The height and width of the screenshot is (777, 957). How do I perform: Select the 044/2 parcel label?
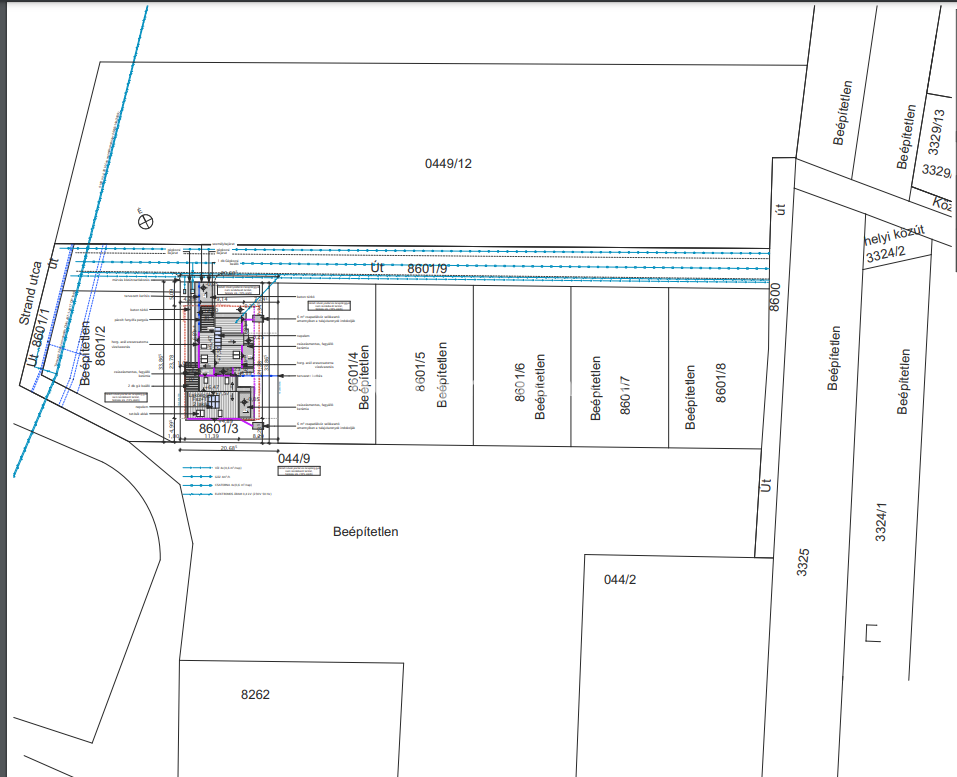tap(620, 580)
